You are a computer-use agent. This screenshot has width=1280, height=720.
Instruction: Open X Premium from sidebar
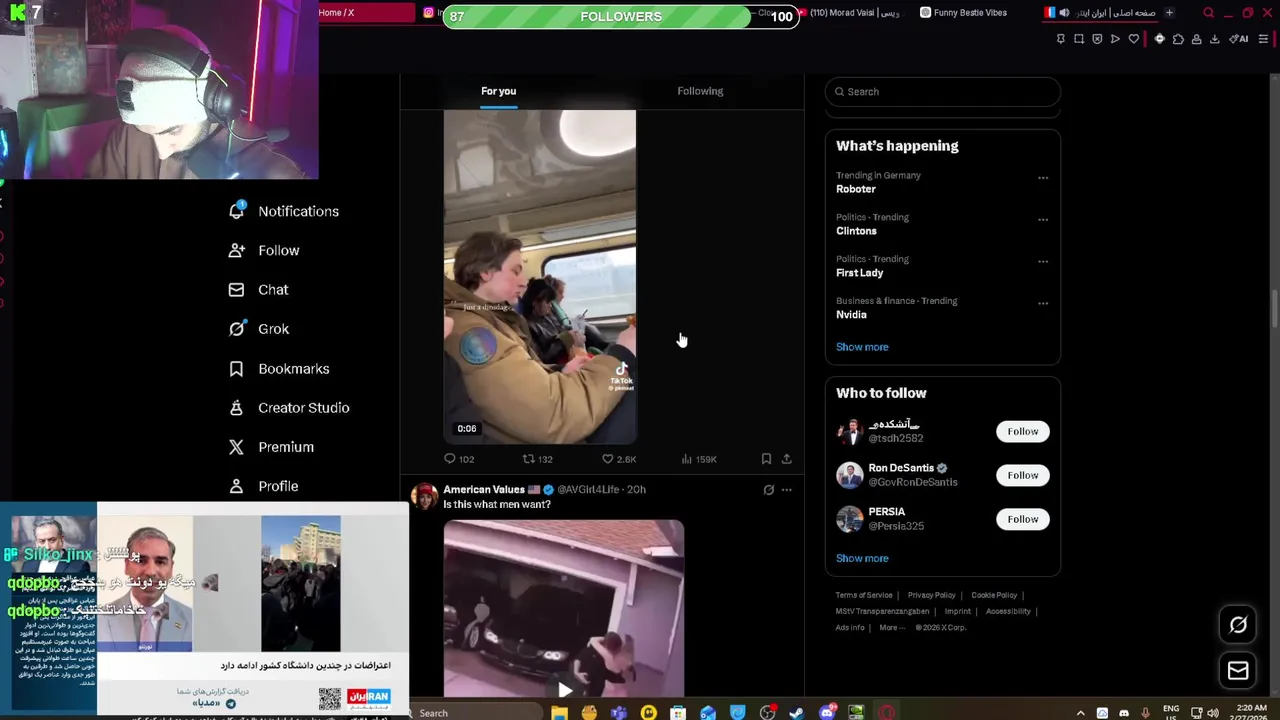[x=271, y=447]
